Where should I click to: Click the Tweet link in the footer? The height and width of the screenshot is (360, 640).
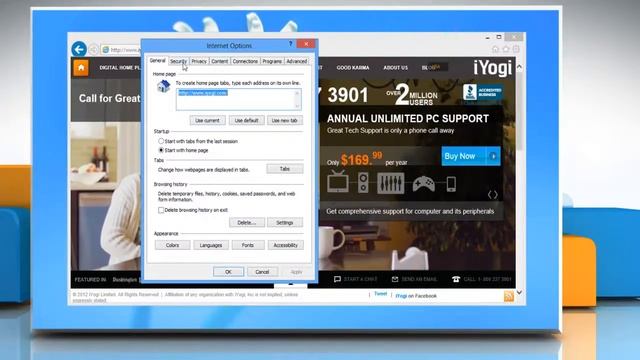[x=380, y=293]
